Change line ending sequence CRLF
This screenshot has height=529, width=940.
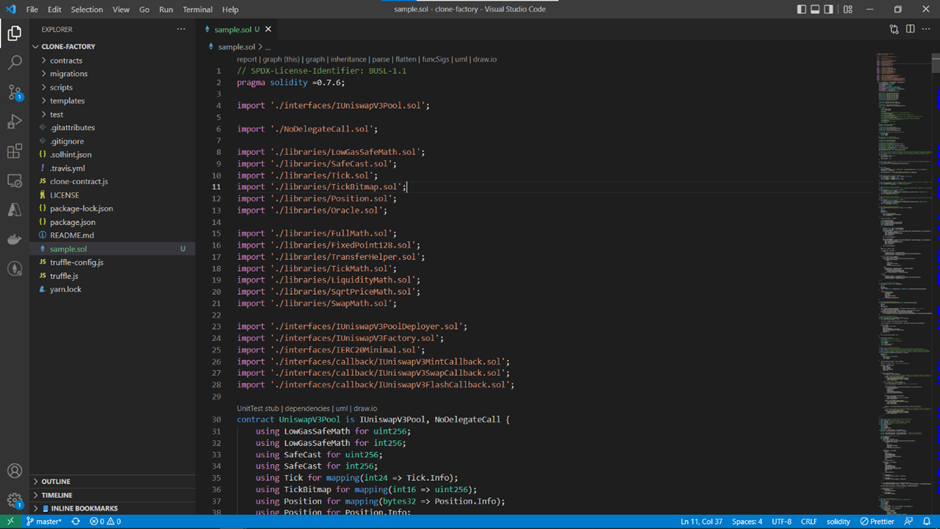[x=809, y=521]
